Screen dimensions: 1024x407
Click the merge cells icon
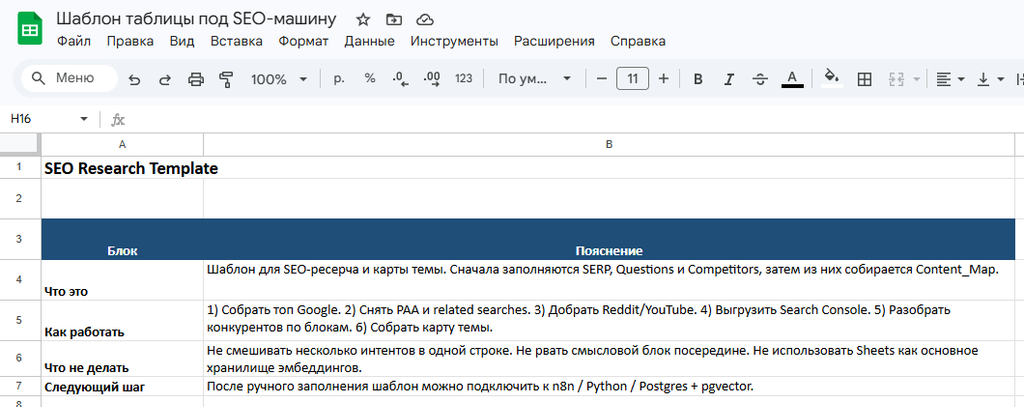tap(896, 80)
